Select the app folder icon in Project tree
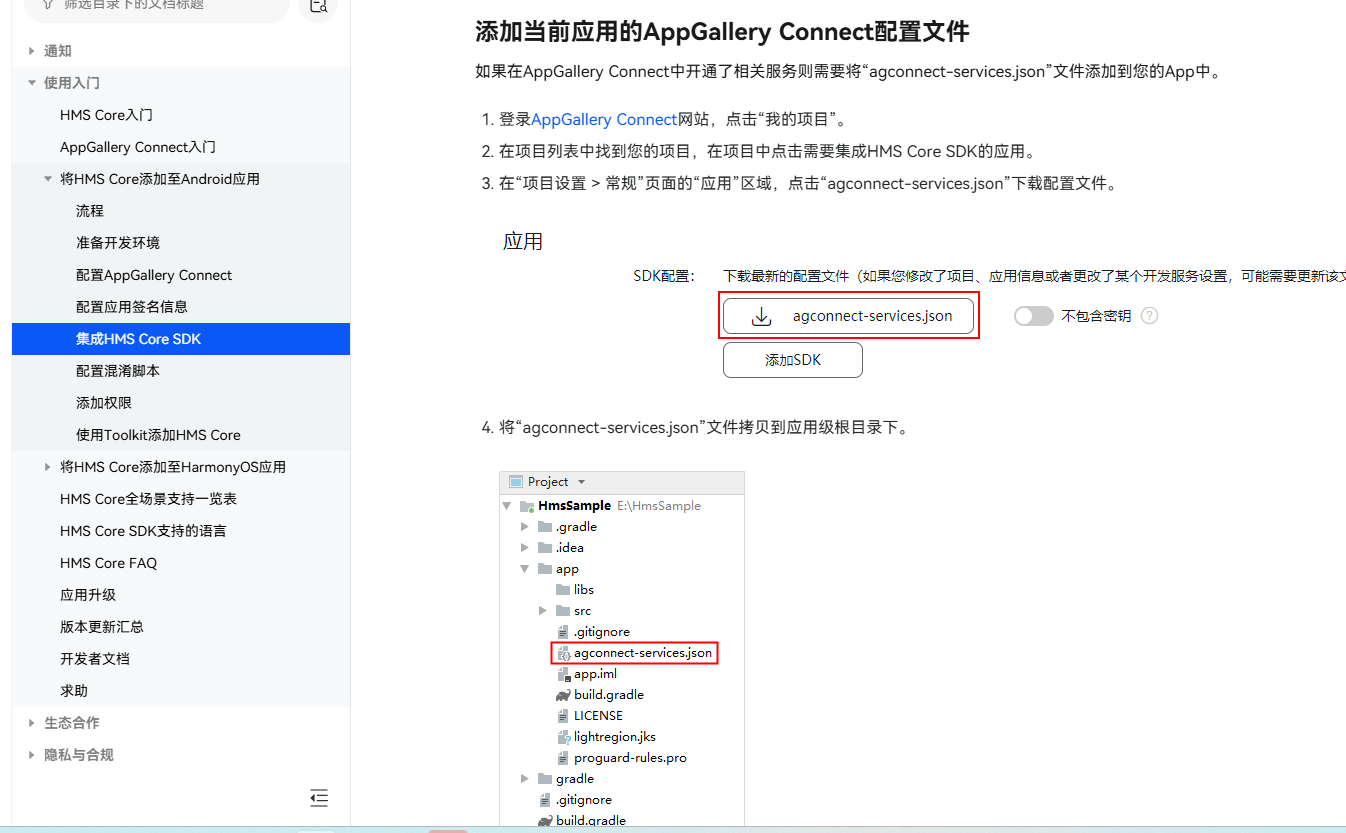 point(545,569)
